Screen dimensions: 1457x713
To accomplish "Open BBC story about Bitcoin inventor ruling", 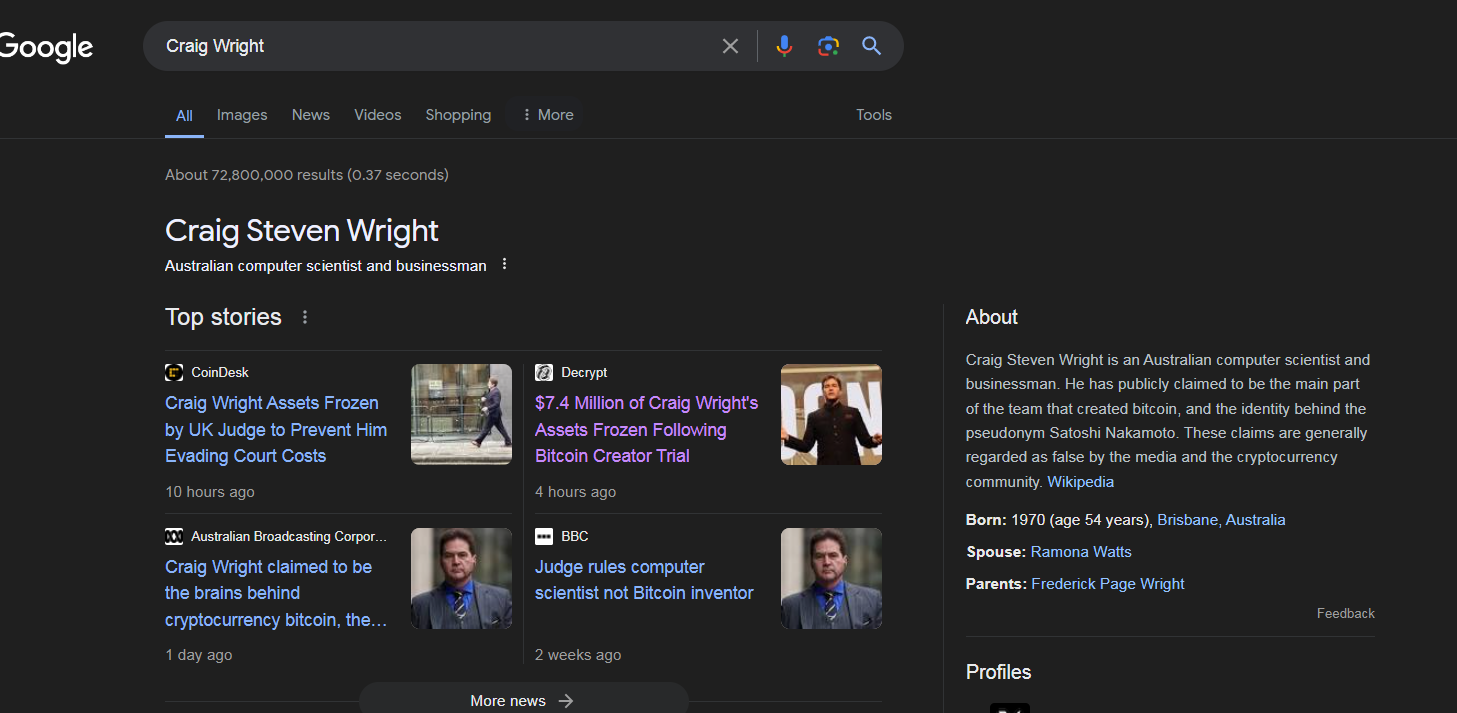I will click(x=644, y=580).
